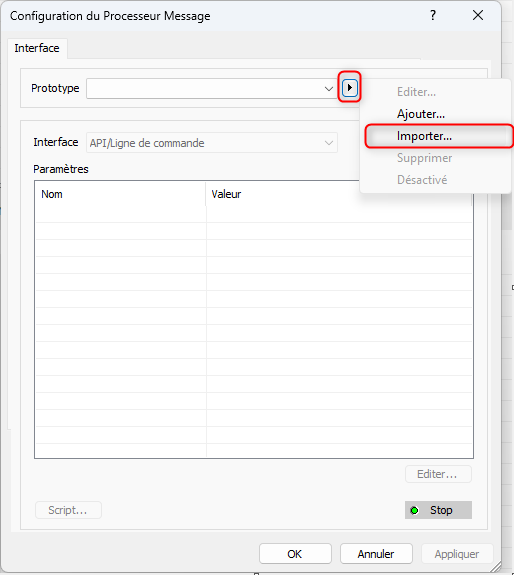
Task: Click the OK button
Action: [295, 554]
